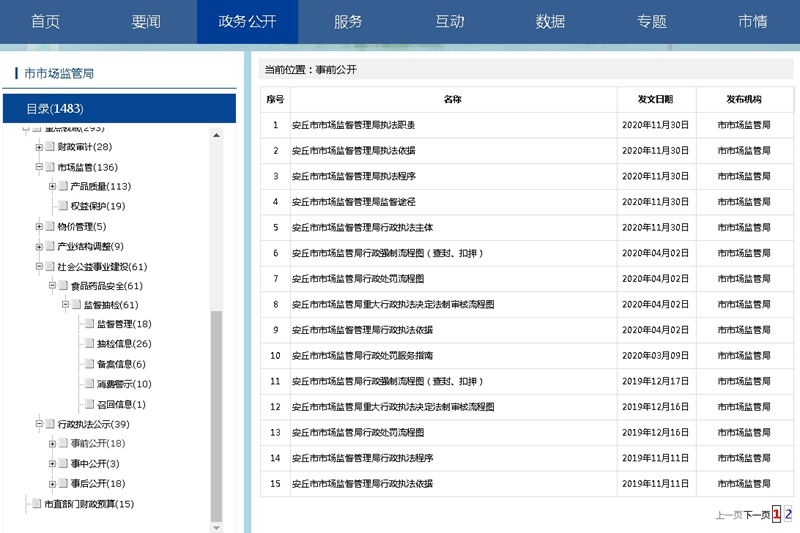
Task: Select 召回信息(1) in directory tree
Action: tap(121, 404)
